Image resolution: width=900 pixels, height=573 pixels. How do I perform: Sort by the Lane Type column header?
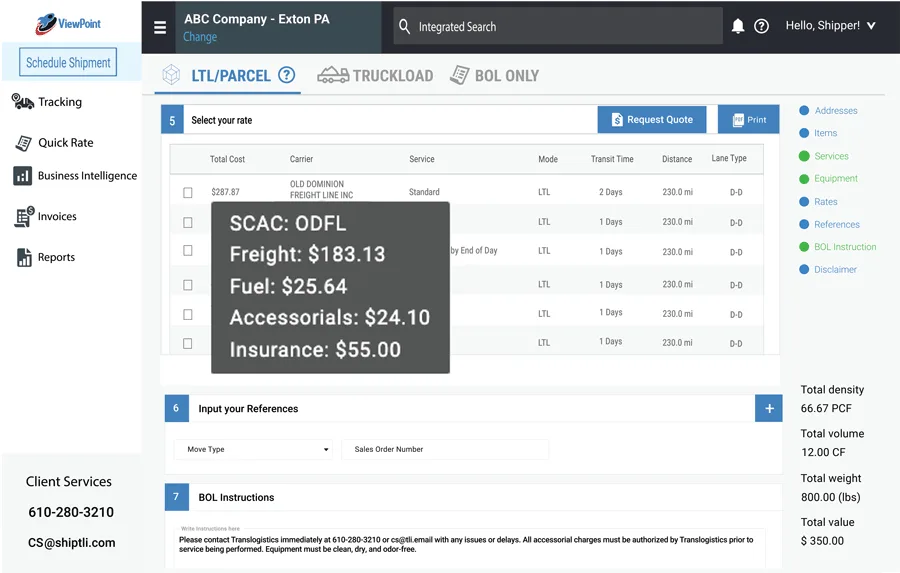coord(729,158)
